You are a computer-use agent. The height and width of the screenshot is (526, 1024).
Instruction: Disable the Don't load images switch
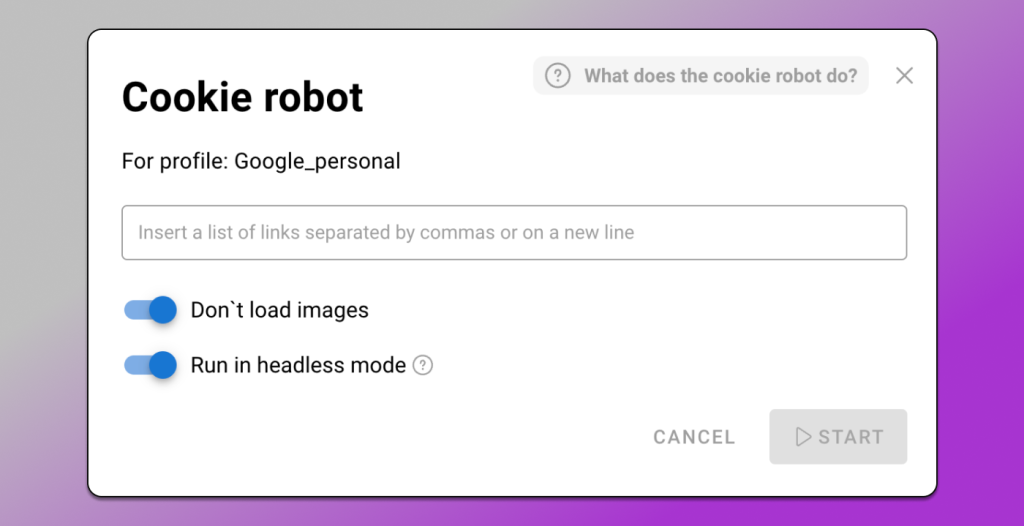click(x=150, y=310)
